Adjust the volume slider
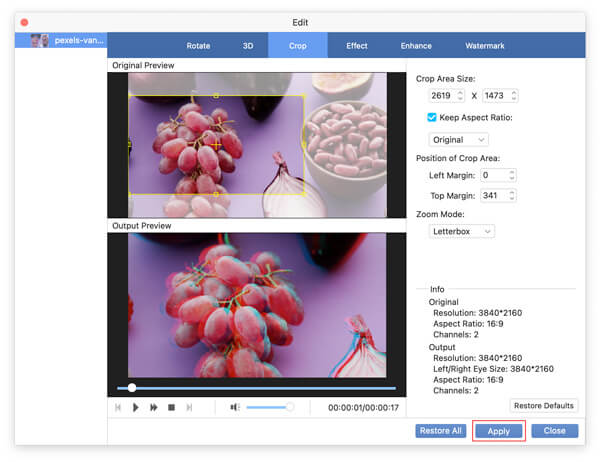600x462 pixels. 269,407
